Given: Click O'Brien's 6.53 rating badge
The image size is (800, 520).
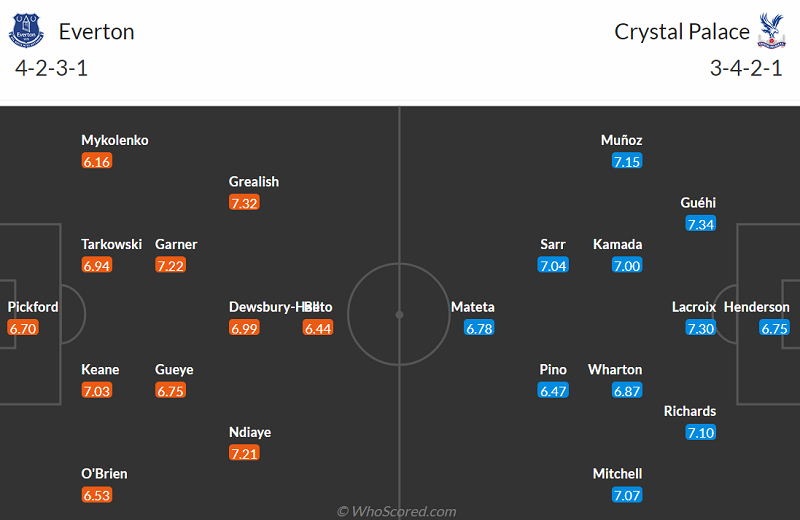Looking at the screenshot, I should pos(96,495).
